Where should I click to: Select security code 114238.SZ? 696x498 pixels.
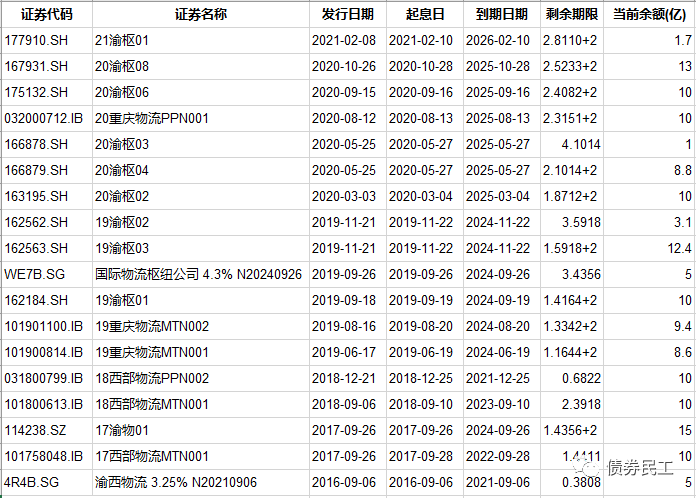click(35, 430)
